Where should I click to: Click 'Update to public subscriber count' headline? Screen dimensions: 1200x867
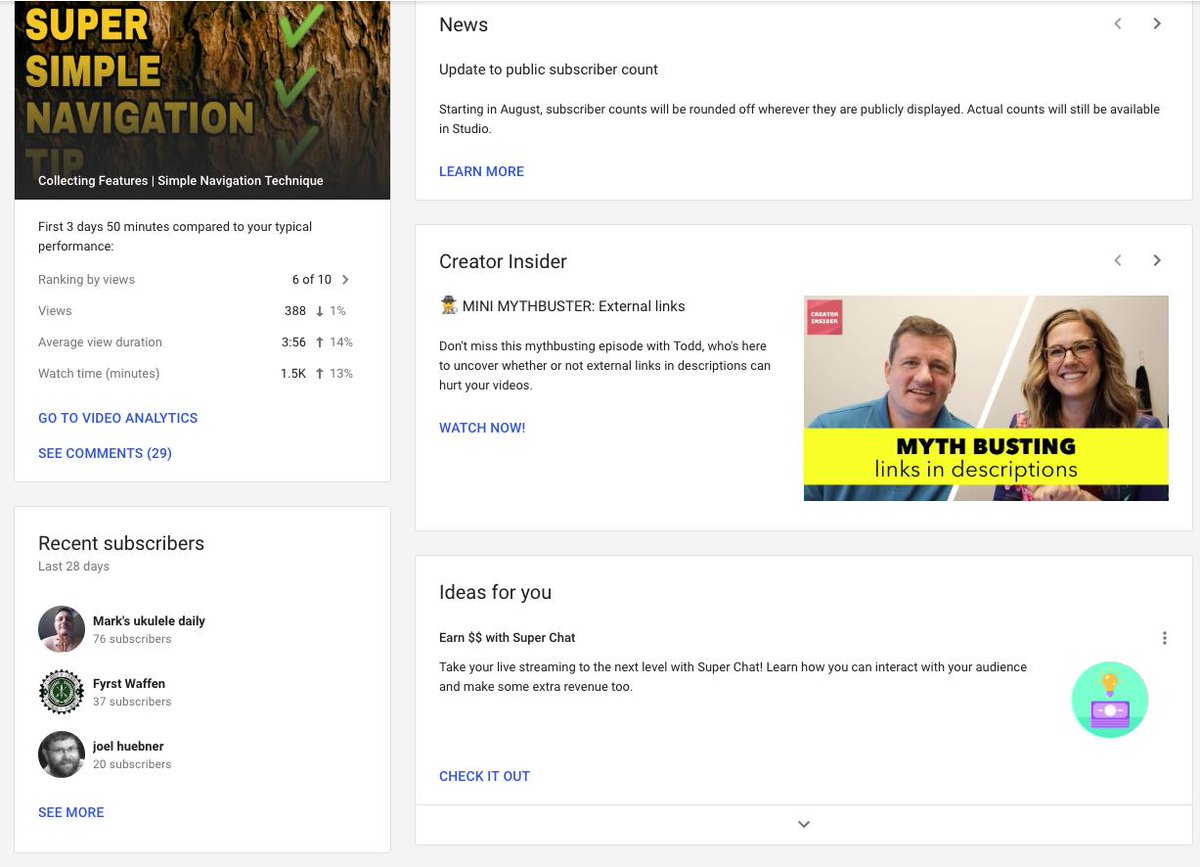pos(548,70)
